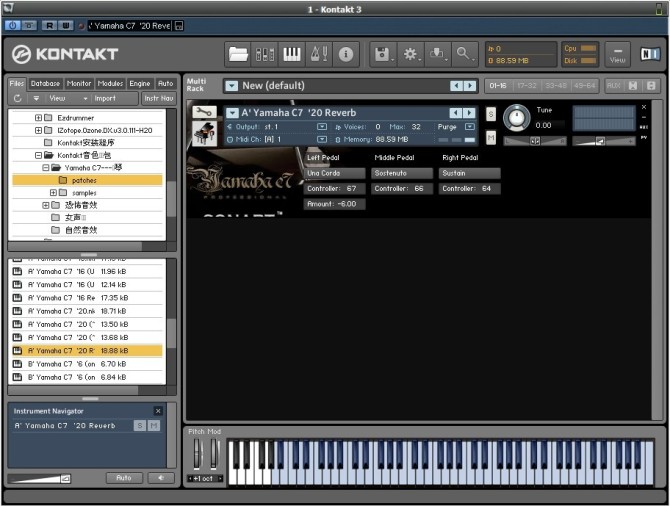This screenshot has width=670, height=506.
Task: Switch to the Modules tab
Action: pyautogui.click(x=110, y=84)
